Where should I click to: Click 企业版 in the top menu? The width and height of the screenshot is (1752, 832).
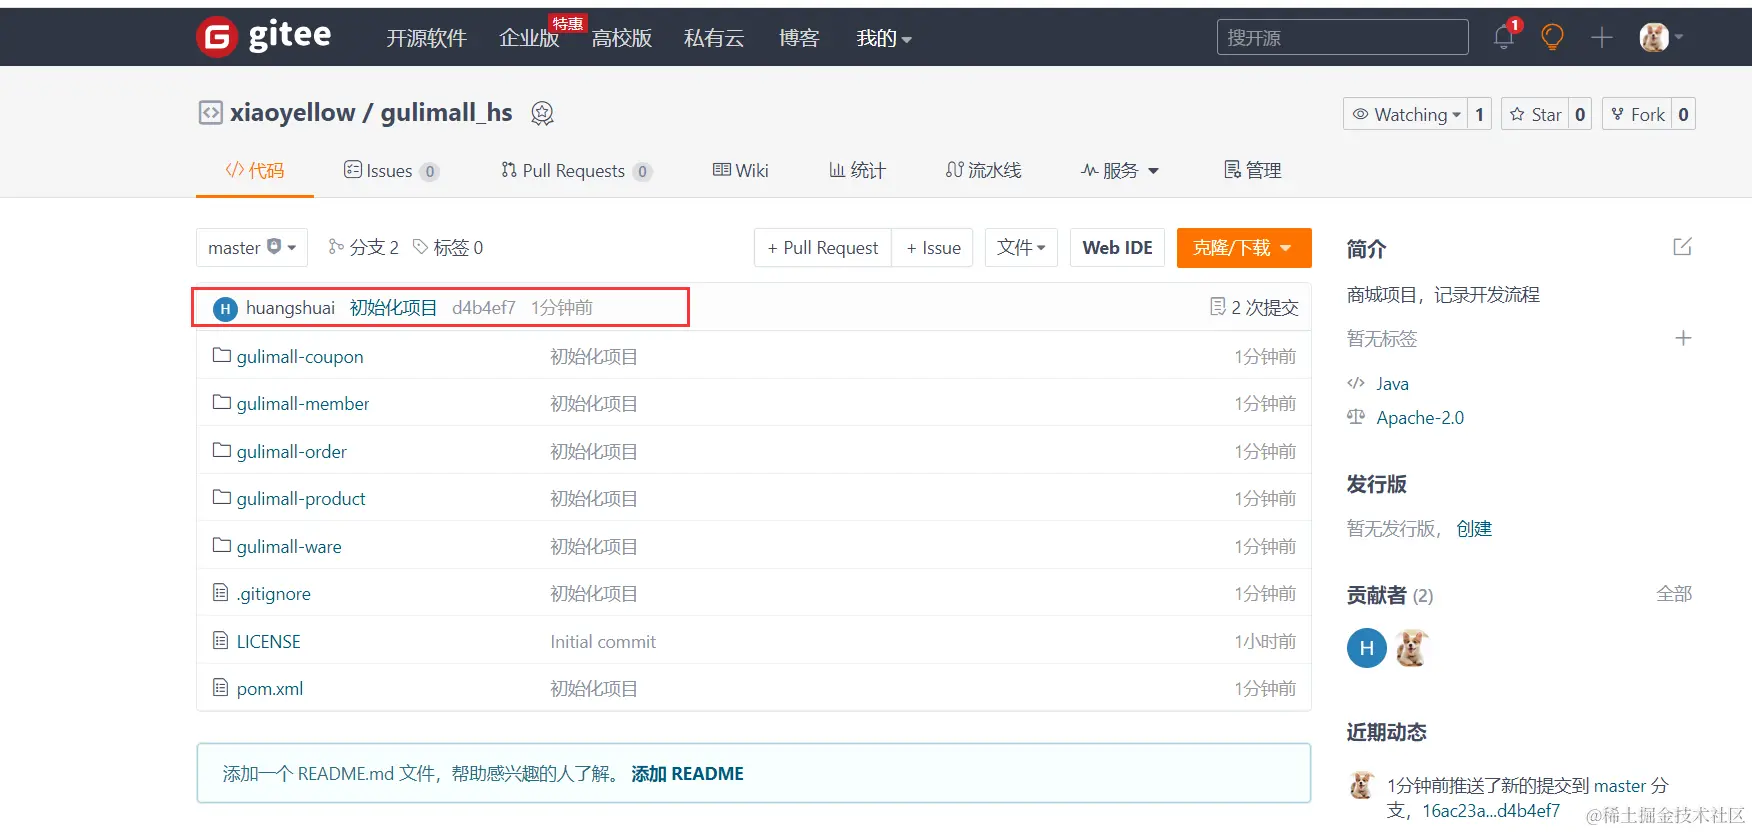[529, 38]
